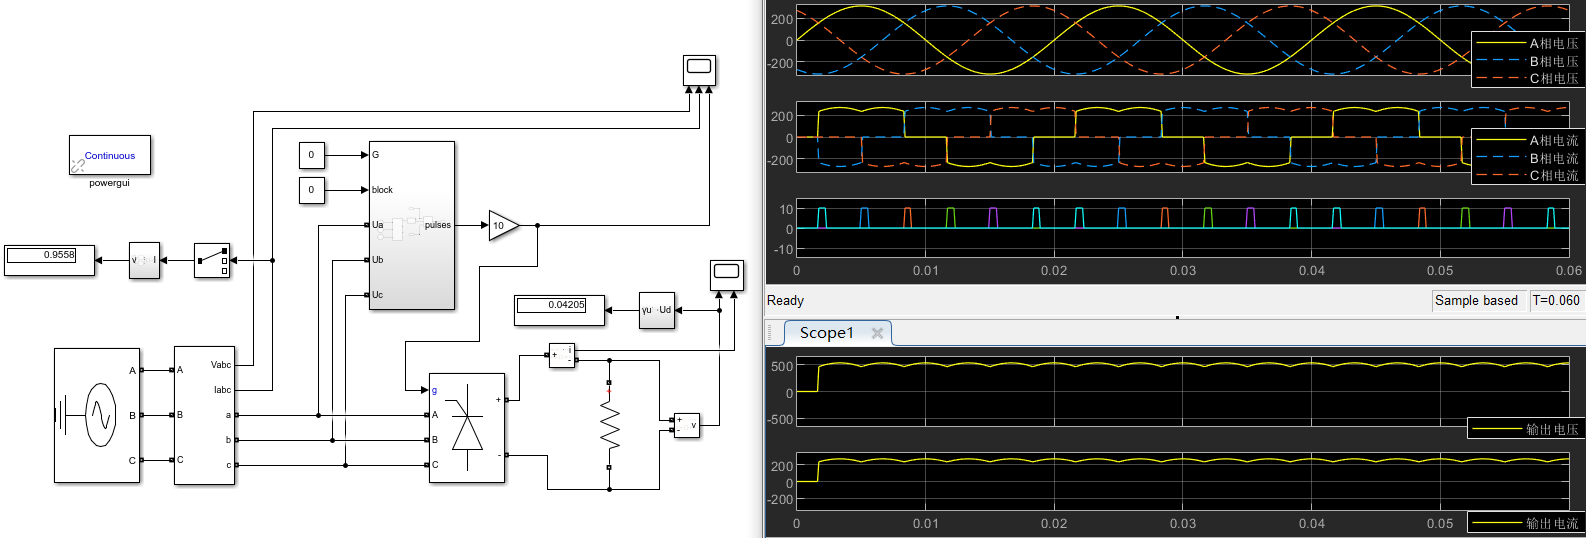Image resolution: width=1586 pixels, height=538 pixels.
Task: Click the output current plot in Scope1
Action: coord(1182,483)
